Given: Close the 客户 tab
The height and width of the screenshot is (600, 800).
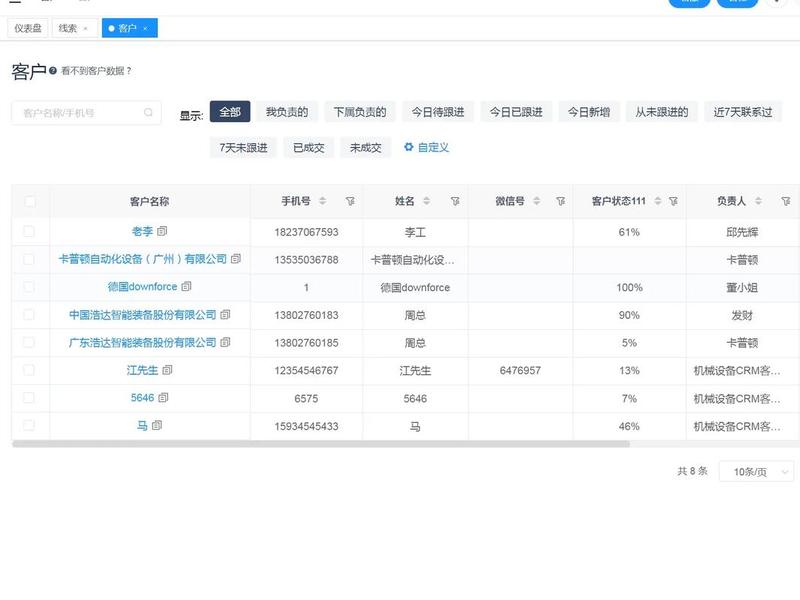Looking at the screenshot, I should click(x=145, y=29).
